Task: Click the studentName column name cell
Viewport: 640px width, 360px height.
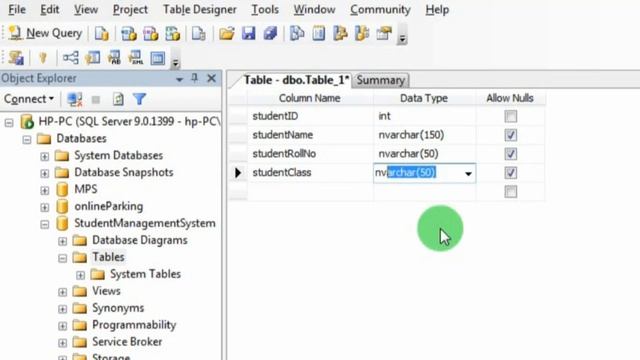Action: (x=310, y=135)
